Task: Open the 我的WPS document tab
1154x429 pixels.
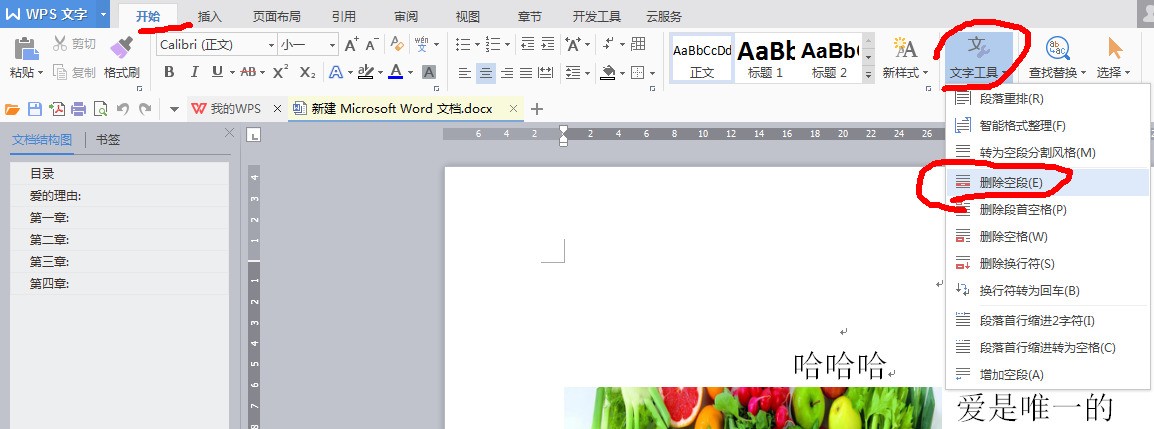Action: point(236,109)
